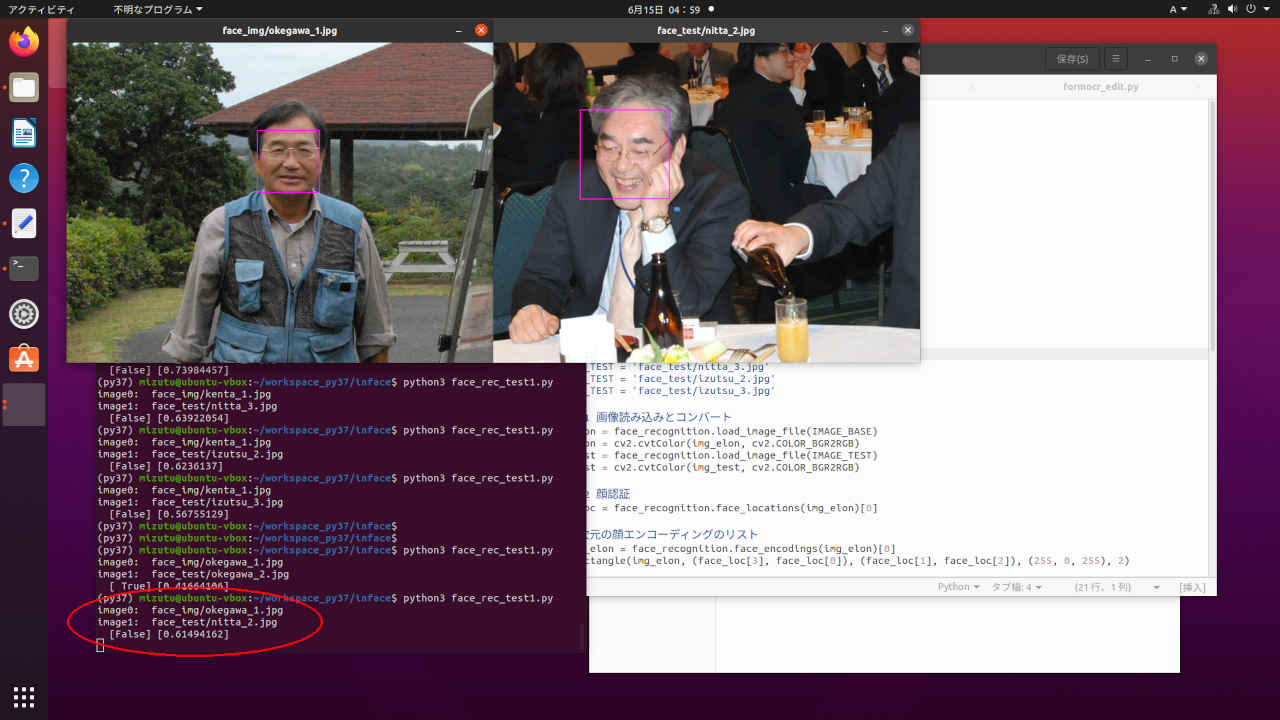This screenshot has height=720, width=1280.
Task: Open the editor hamburger menu
Action: pyautogui.click(x=1117, y=59)
